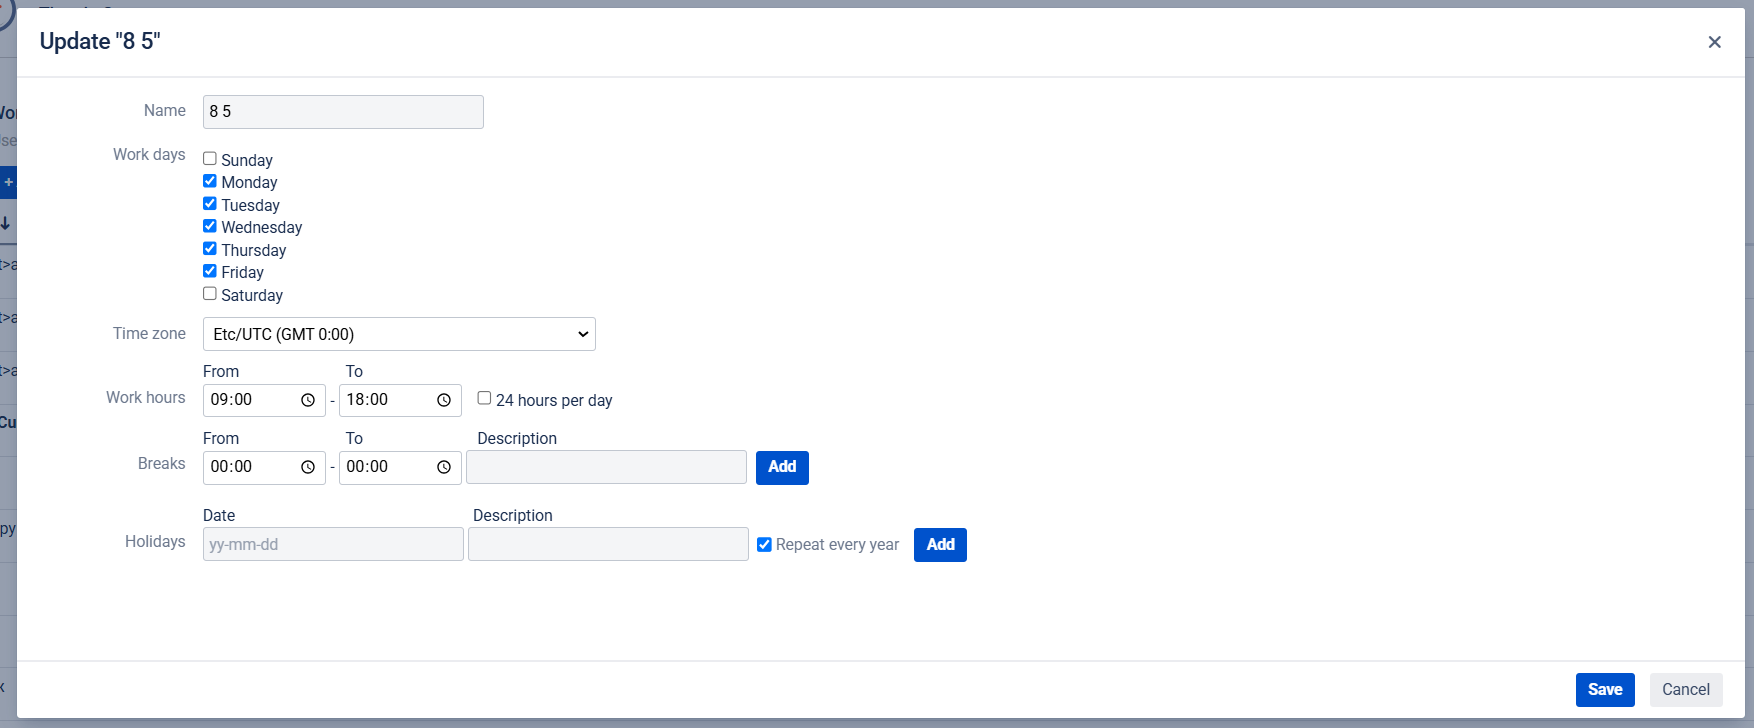Screen dimensions: 1754x728
Task: Save the calendar changes
Action: 1605,690
